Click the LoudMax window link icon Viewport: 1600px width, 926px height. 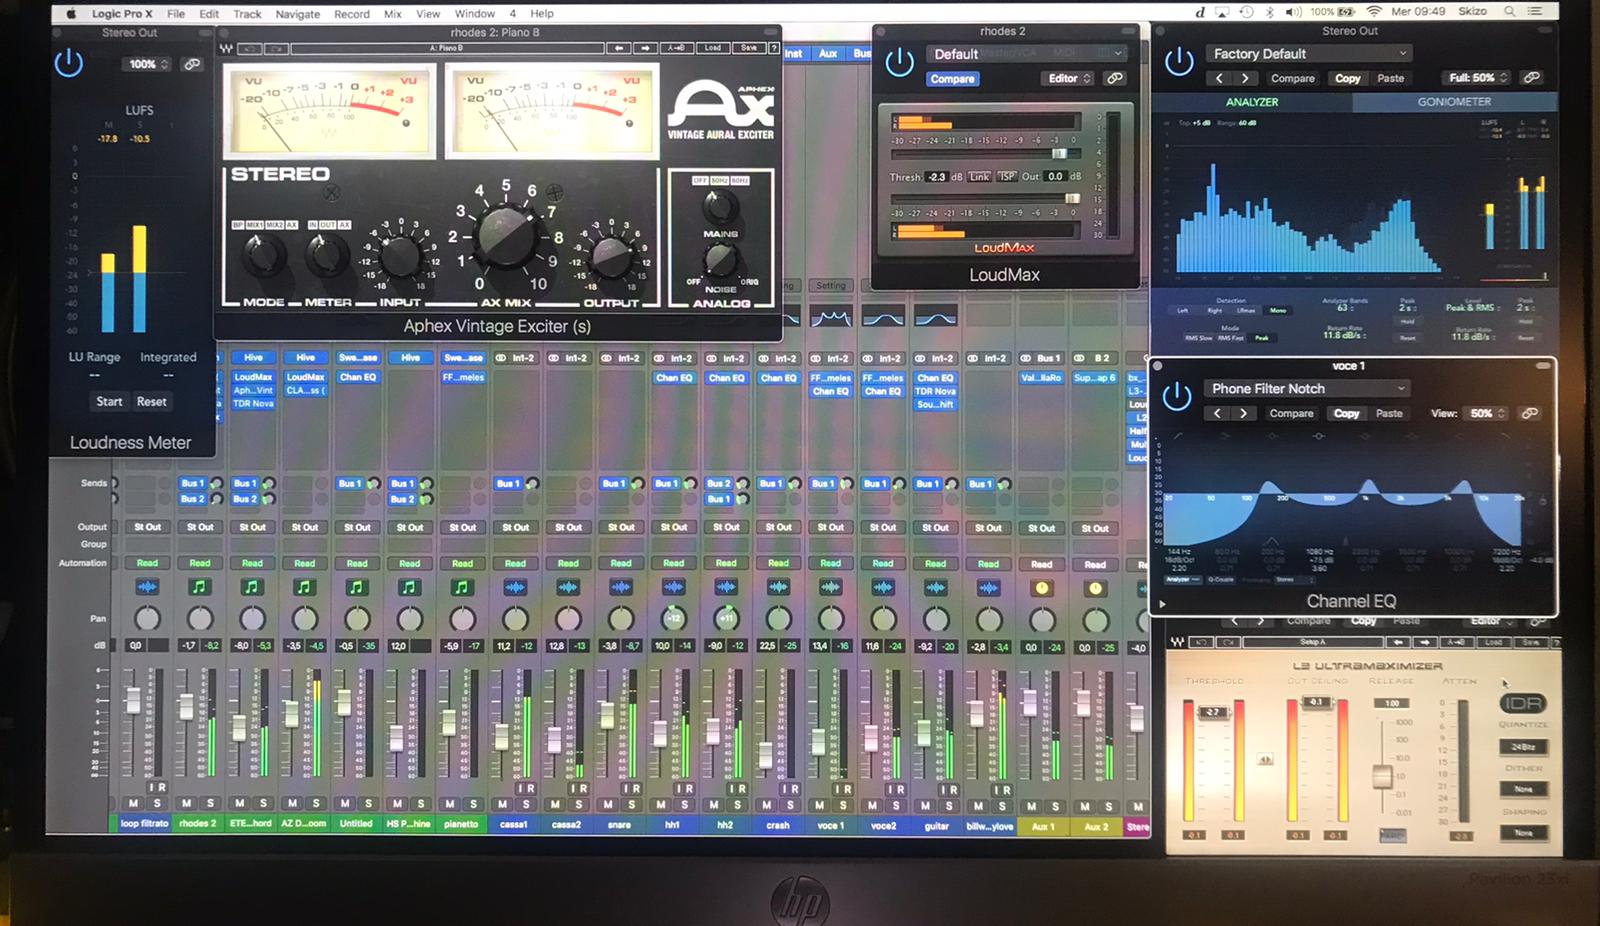pos(1115,78)
